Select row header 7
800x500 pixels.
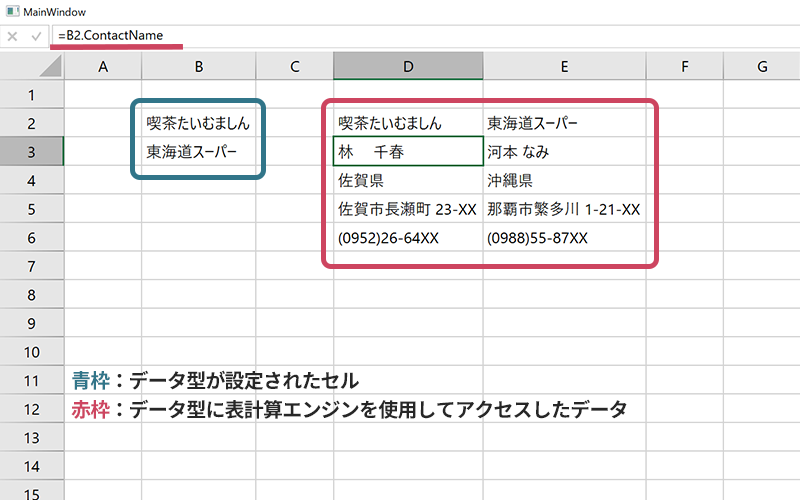tap(32, 266)
